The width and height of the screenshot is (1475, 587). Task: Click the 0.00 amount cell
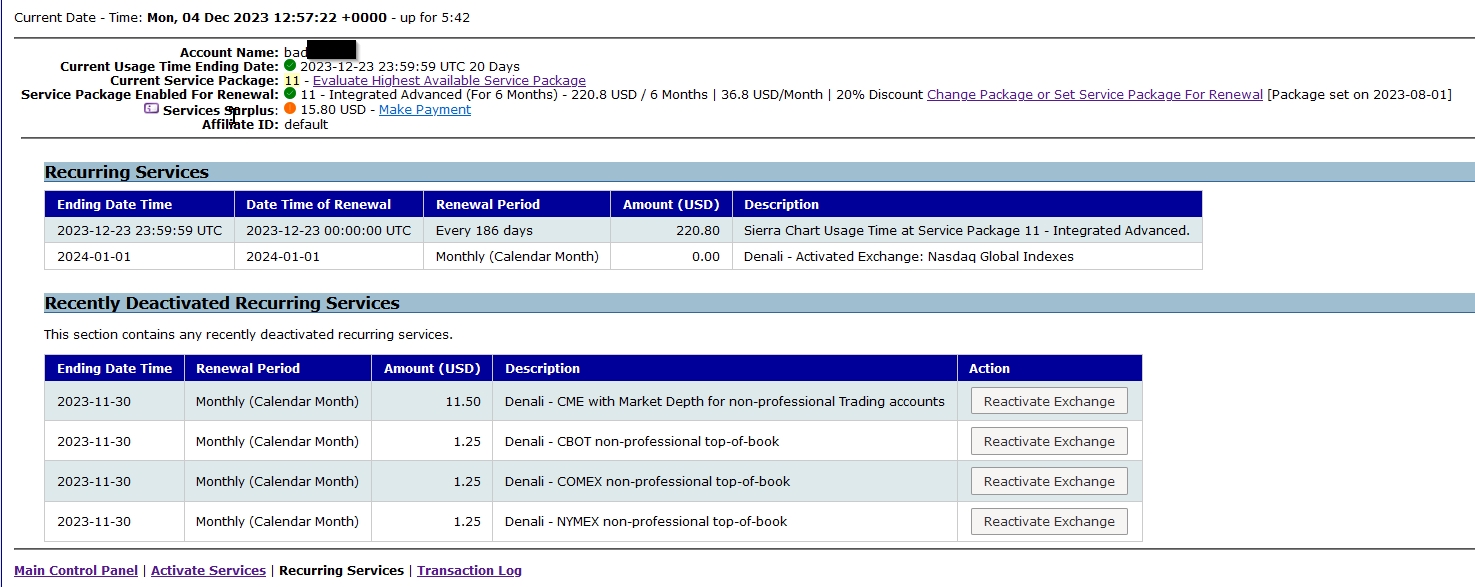[671, 256]
